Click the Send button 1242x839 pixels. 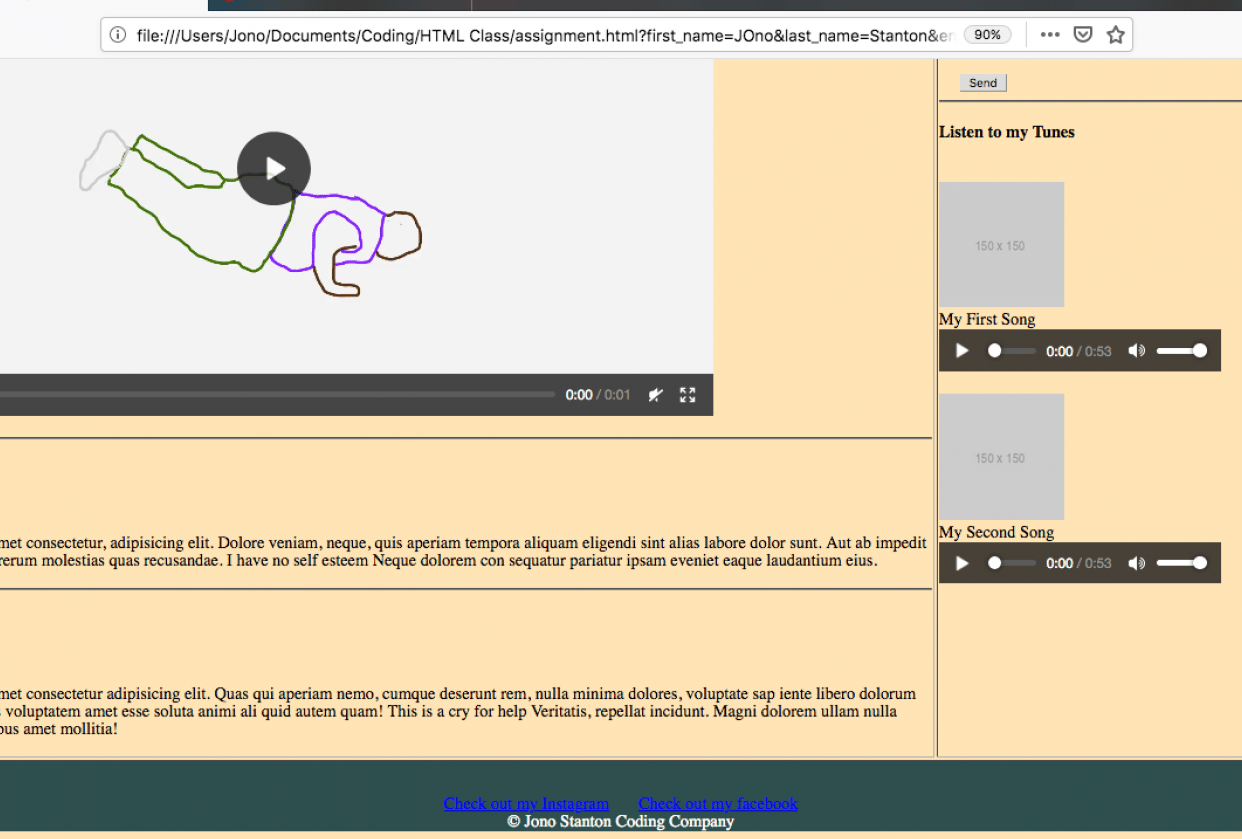(982, 82)
